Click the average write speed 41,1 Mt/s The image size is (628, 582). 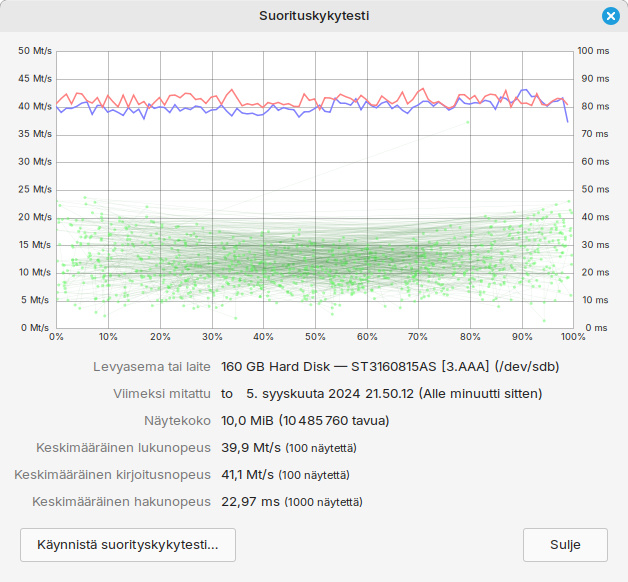click(x=248, y=475)
